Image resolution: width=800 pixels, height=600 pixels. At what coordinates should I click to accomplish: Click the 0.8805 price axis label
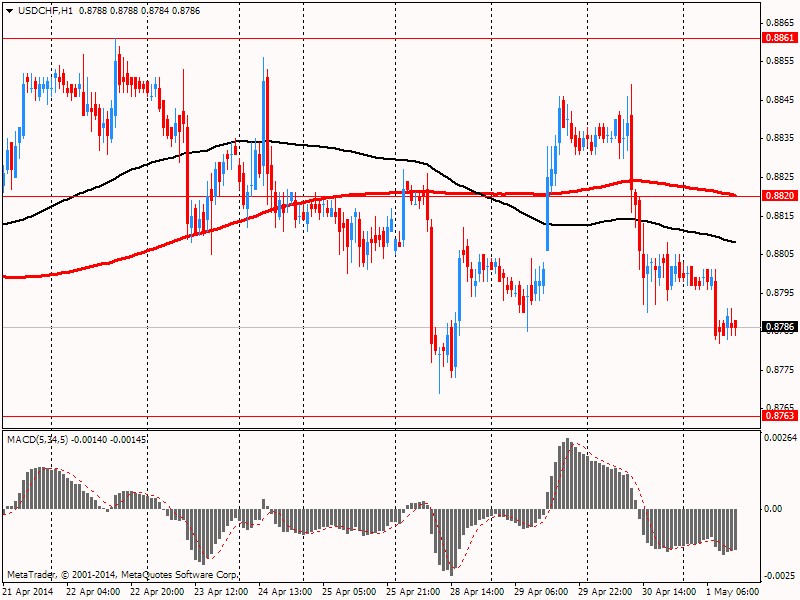click(x=780, y=254)
